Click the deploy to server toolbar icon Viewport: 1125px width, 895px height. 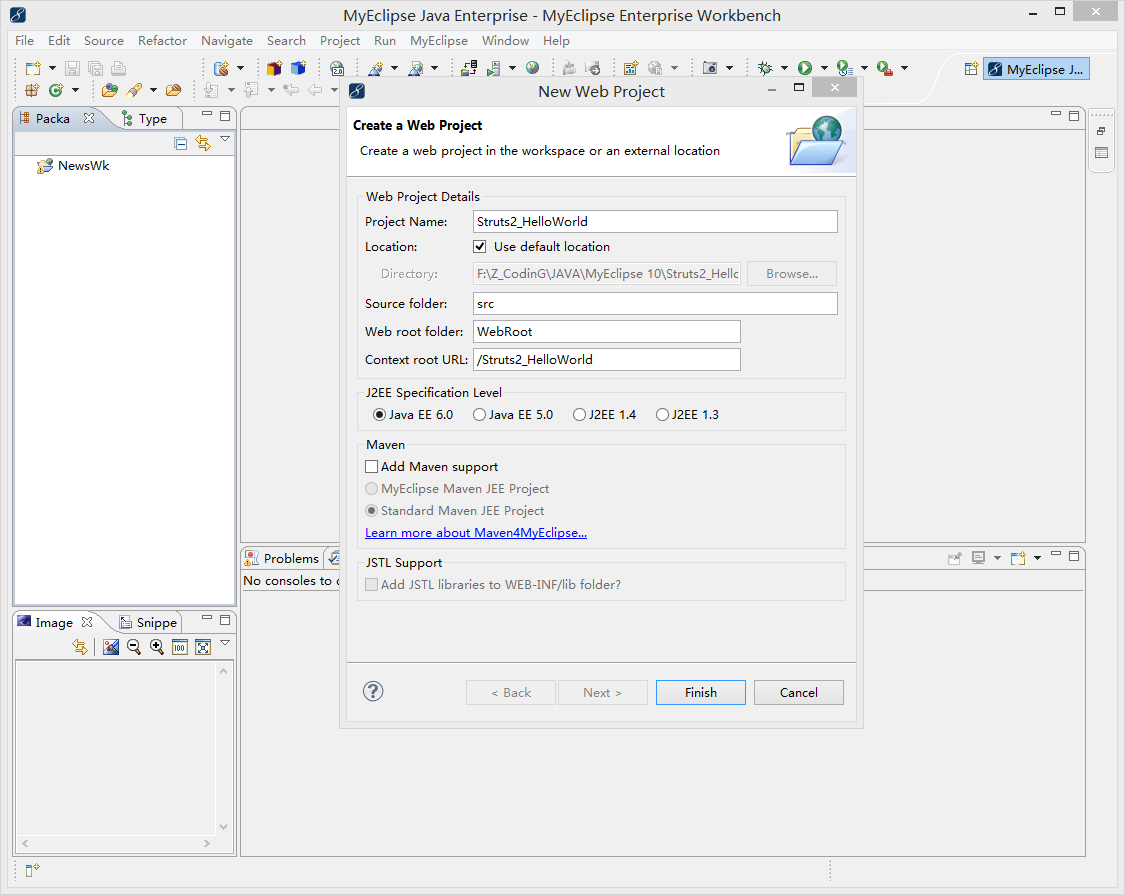point(469,68)
